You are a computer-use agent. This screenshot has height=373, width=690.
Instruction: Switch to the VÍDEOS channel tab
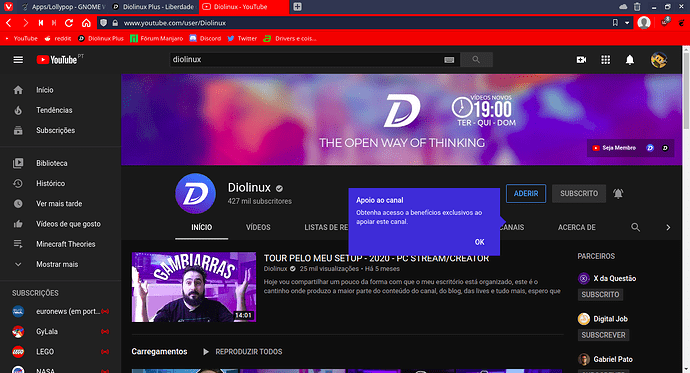pyautogui.click(x=258, y=227)
